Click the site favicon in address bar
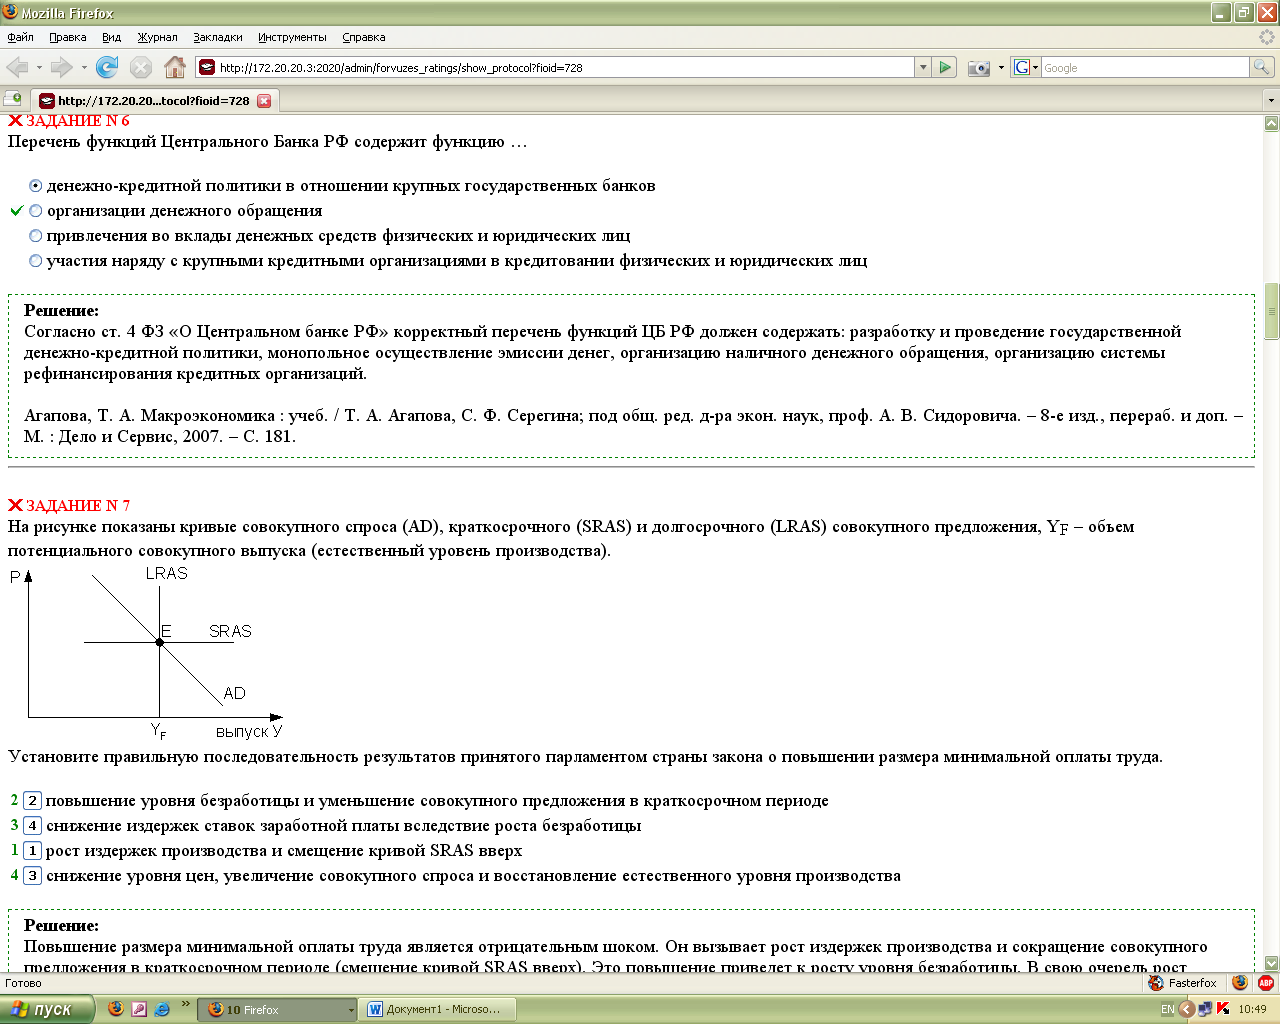The image size is (1280, 1024). [207, 67]
